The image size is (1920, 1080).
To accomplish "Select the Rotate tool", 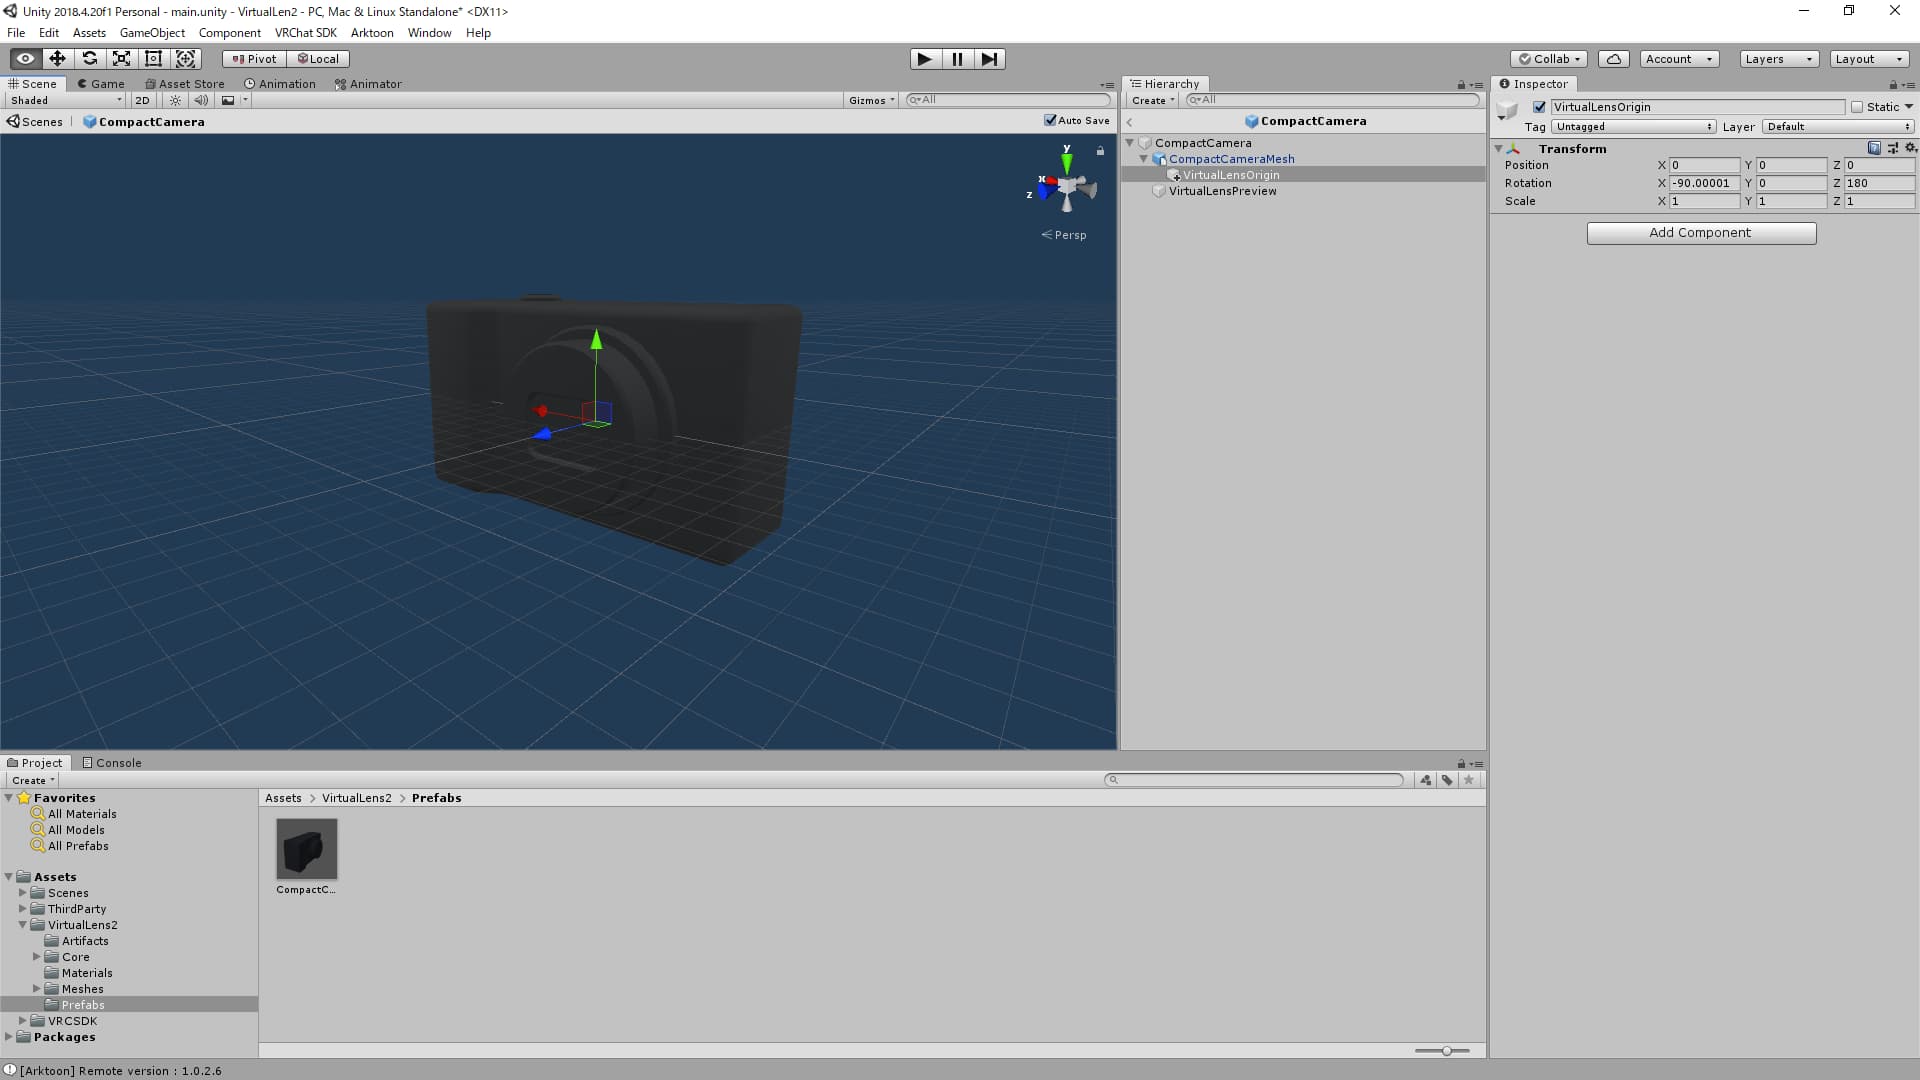I will (89, 59).
